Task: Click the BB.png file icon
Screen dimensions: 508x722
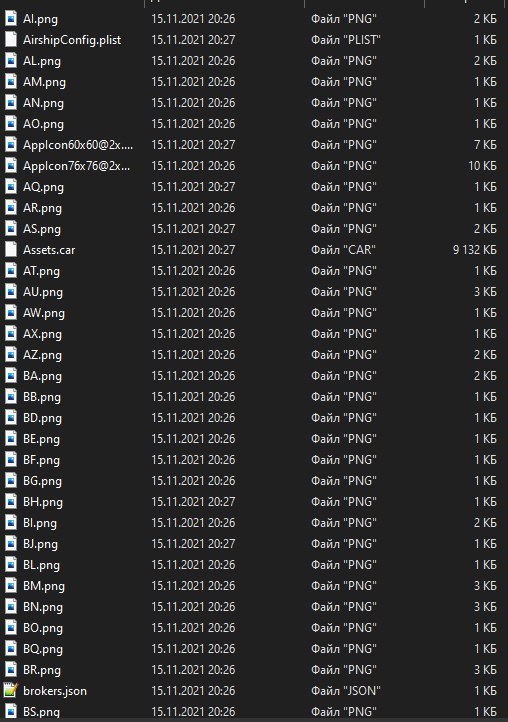Action: click(x=11, y=397)
